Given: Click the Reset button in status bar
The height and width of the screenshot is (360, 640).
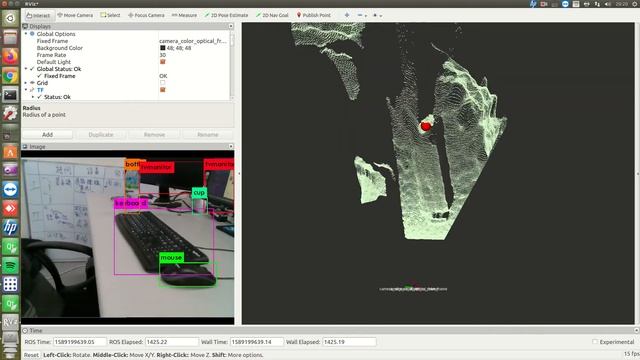Looking at the screenshot, I should click(x=31, y=355).
